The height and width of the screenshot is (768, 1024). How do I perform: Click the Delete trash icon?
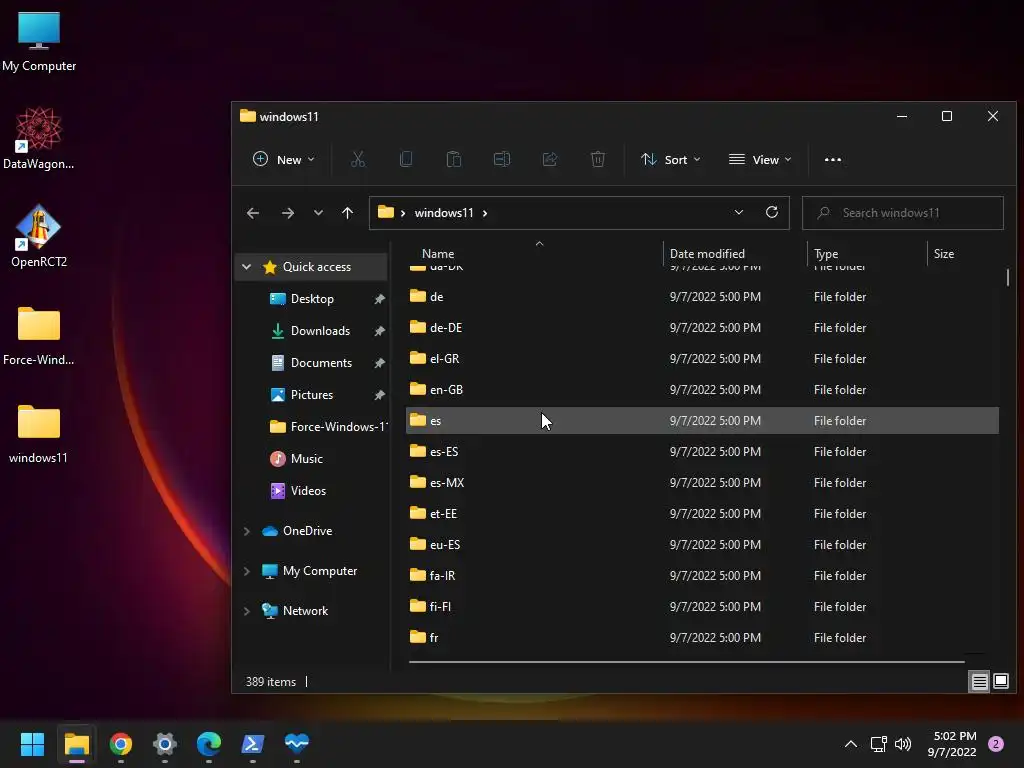[598, 159]
